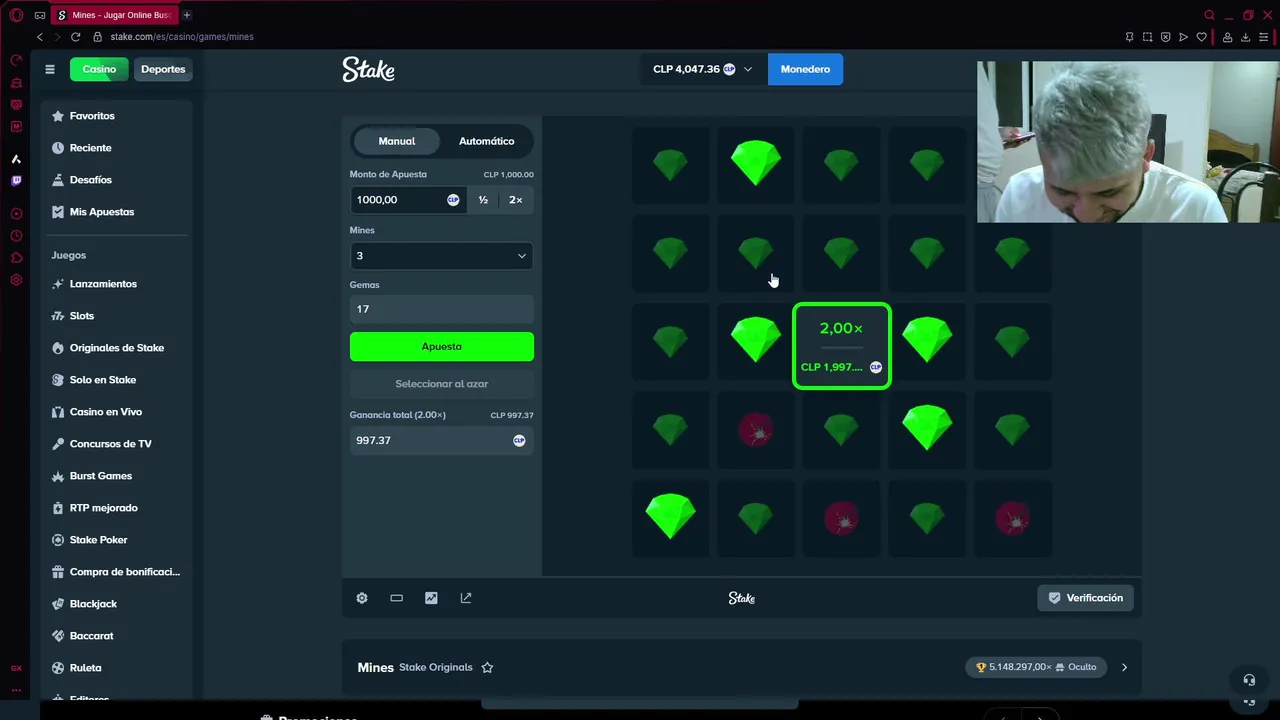Screen dimensions: 1280x720
Task: Open Reciente in sidebar
Action: pyautogui.click(x=90, y=148)
